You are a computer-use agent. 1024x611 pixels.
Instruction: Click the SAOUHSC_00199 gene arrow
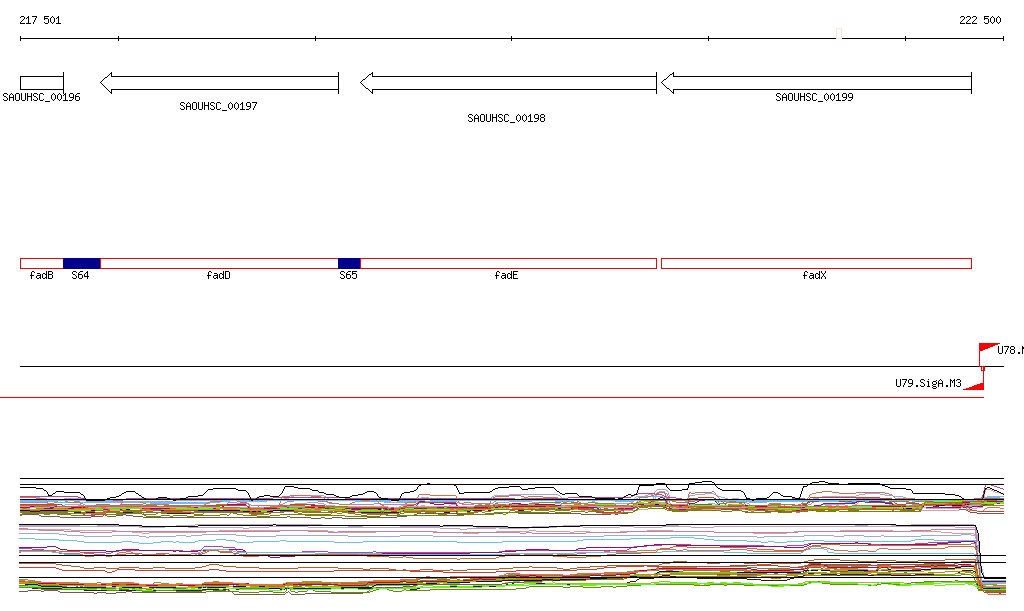[816, 83]
